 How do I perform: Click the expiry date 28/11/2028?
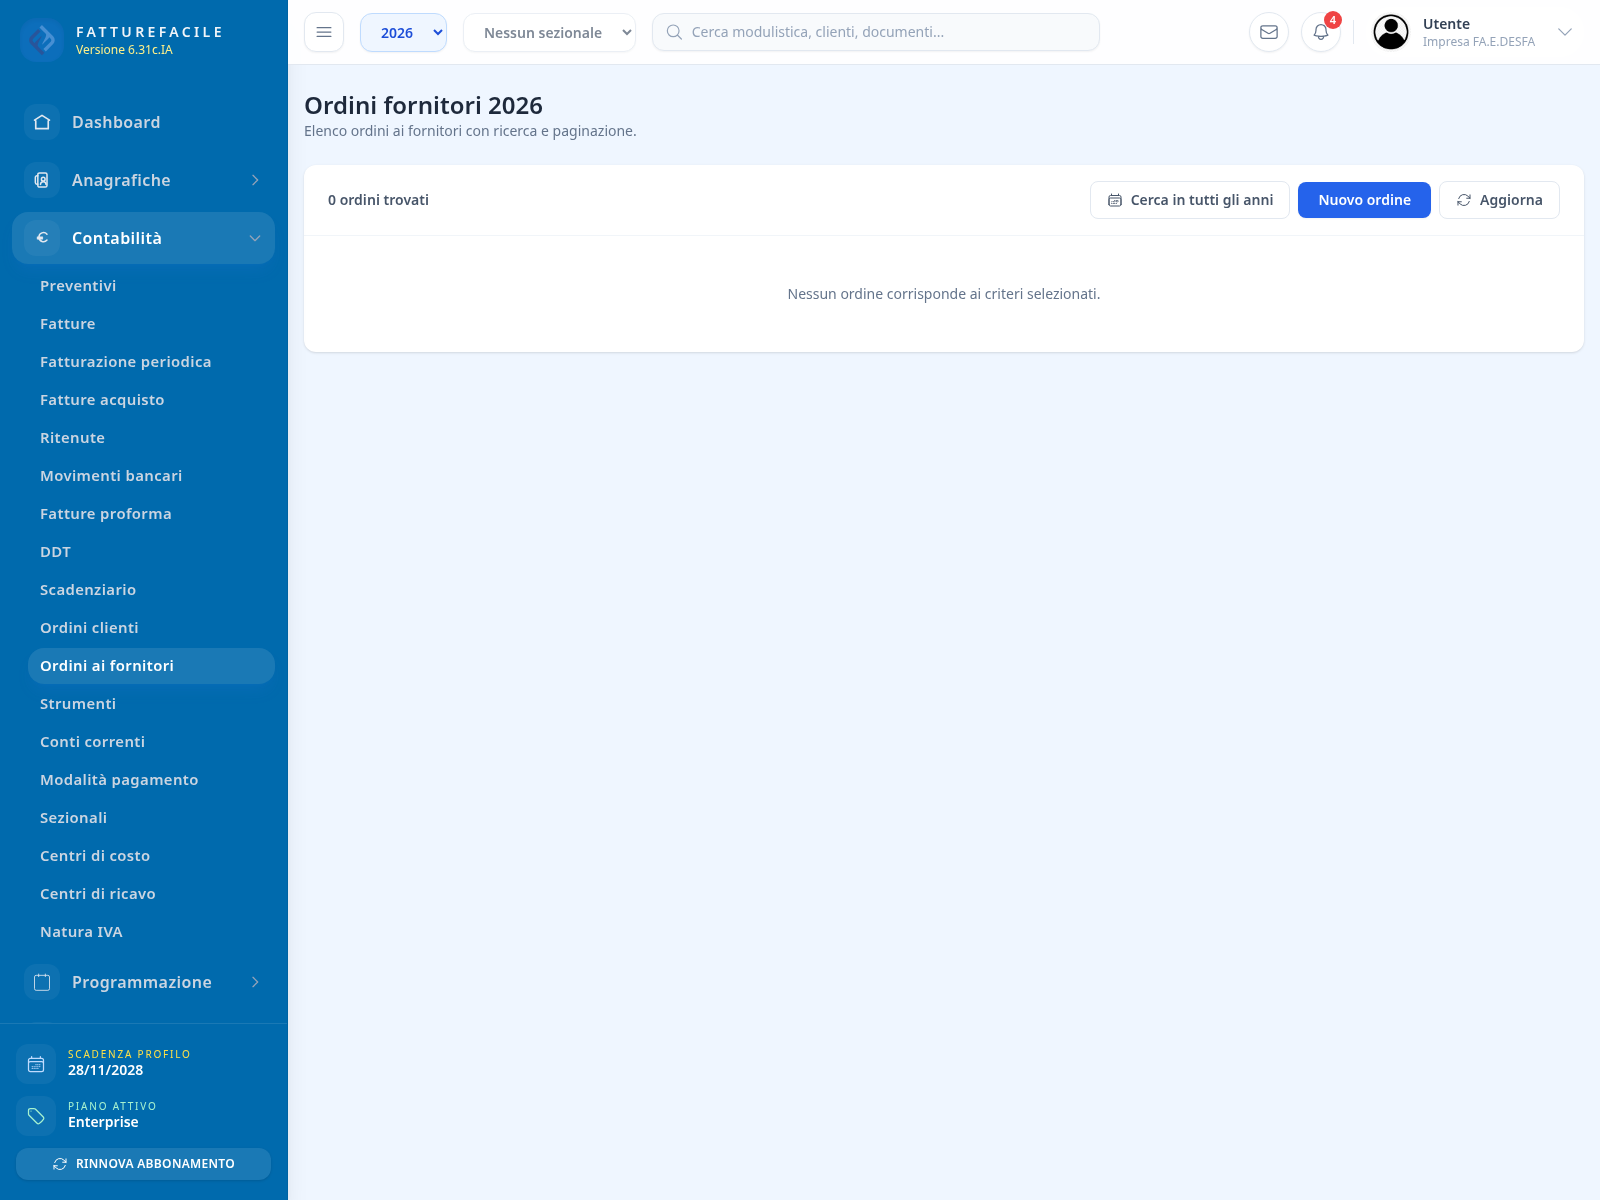pos(105,1070)
